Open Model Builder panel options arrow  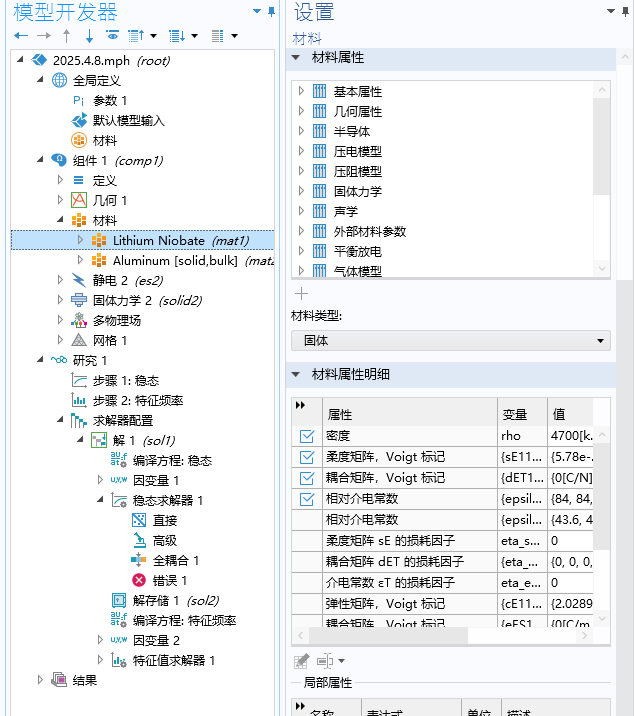(257, 11)
